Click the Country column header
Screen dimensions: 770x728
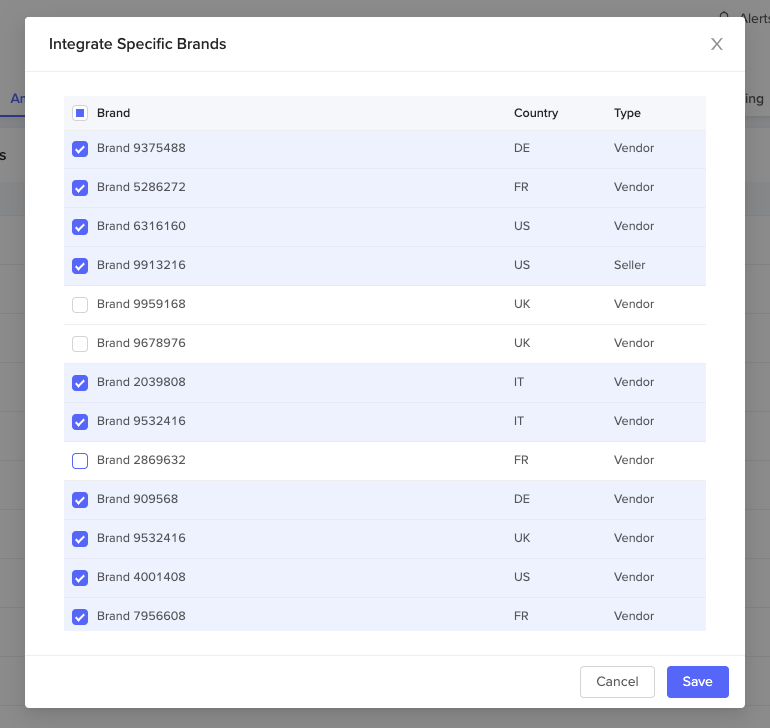tap(536, 113)
